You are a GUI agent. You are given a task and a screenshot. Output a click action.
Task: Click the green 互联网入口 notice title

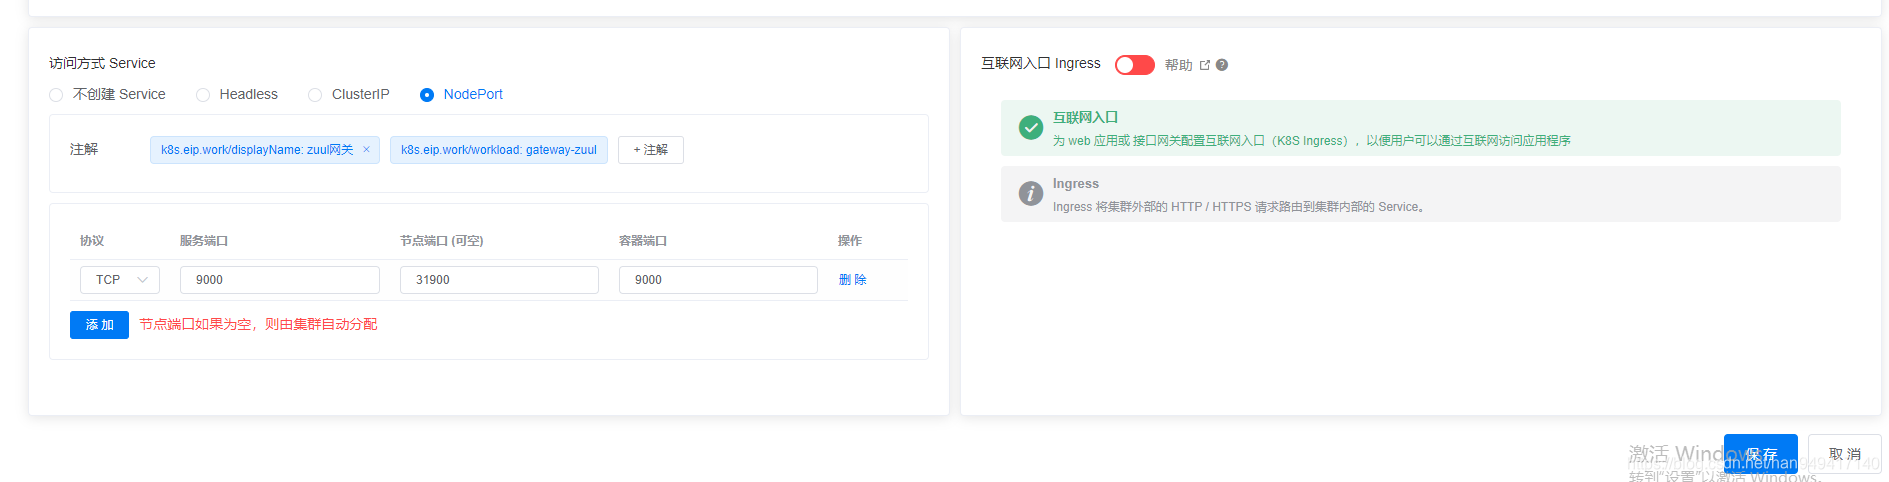point(1085,117)
